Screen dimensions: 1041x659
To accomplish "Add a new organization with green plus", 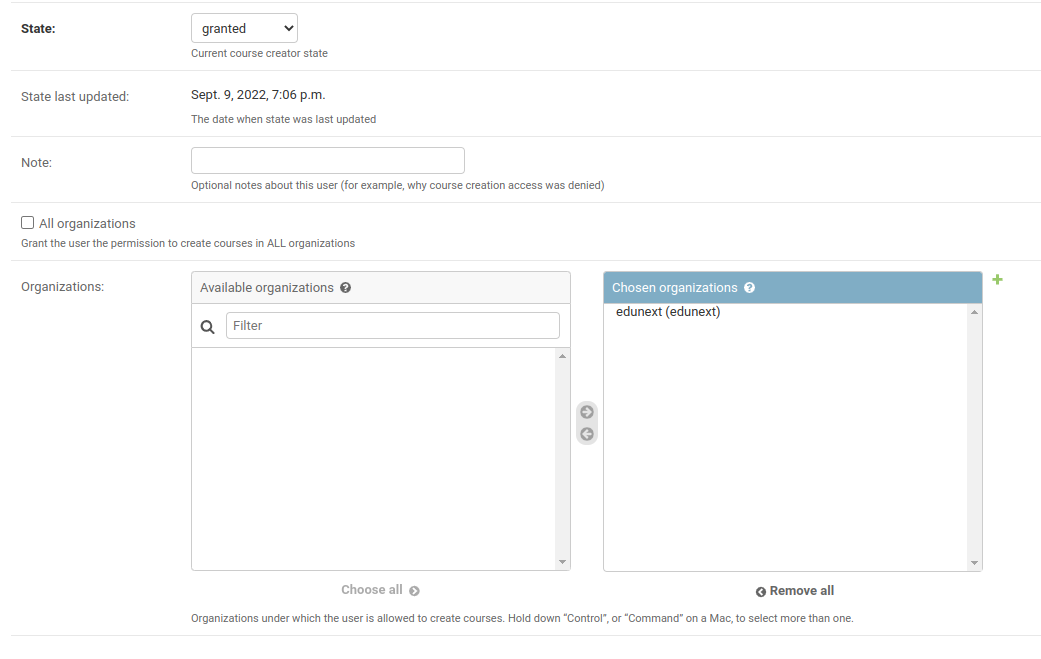I will [x=997, y=279].
